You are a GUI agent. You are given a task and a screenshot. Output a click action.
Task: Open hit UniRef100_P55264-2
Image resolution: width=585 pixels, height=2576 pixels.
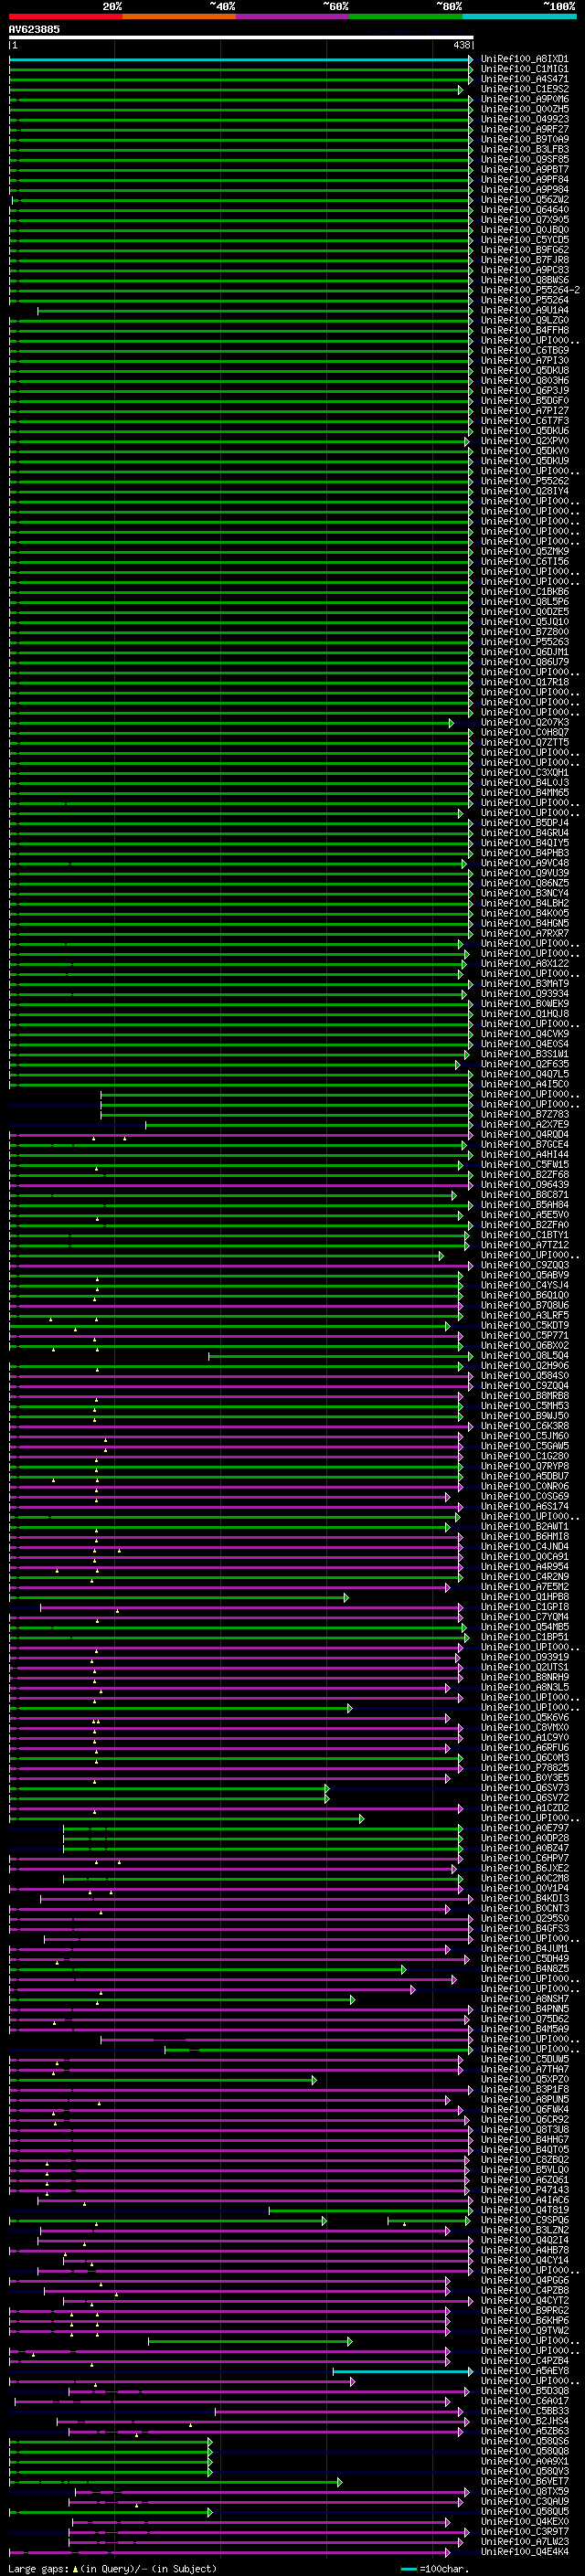pos(530,291)
